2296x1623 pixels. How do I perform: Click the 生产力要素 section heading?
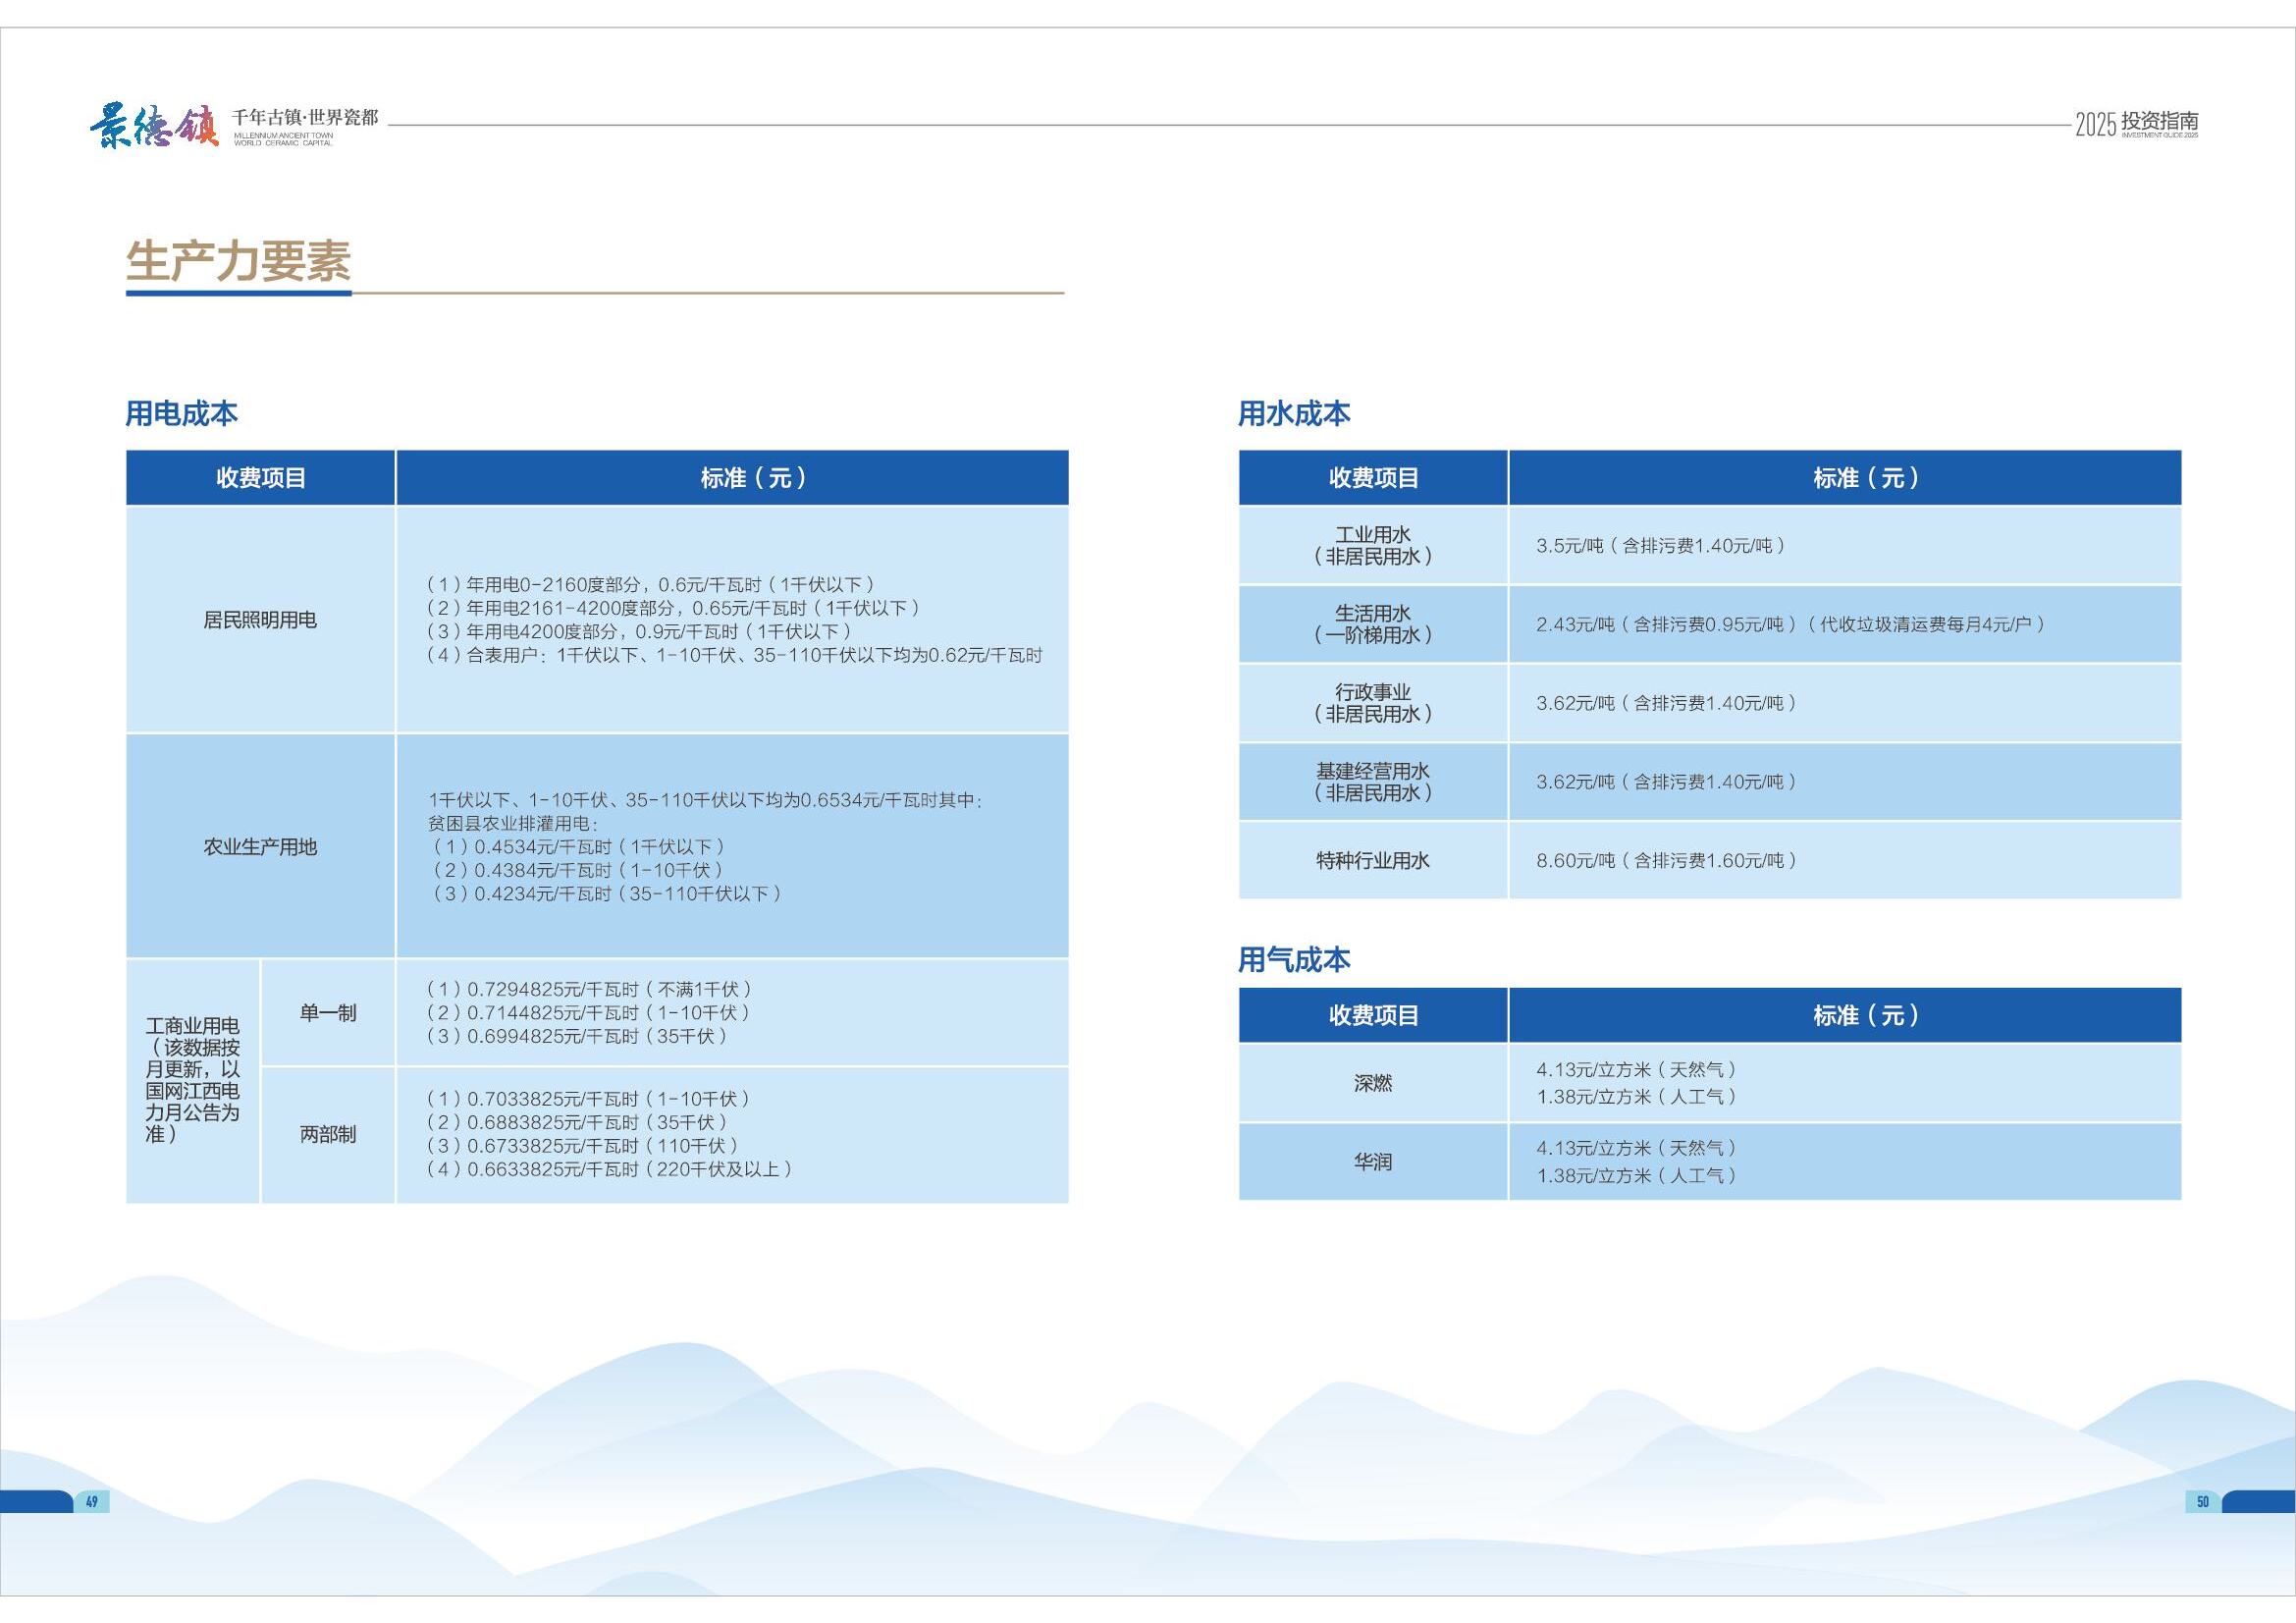point(238,261)
